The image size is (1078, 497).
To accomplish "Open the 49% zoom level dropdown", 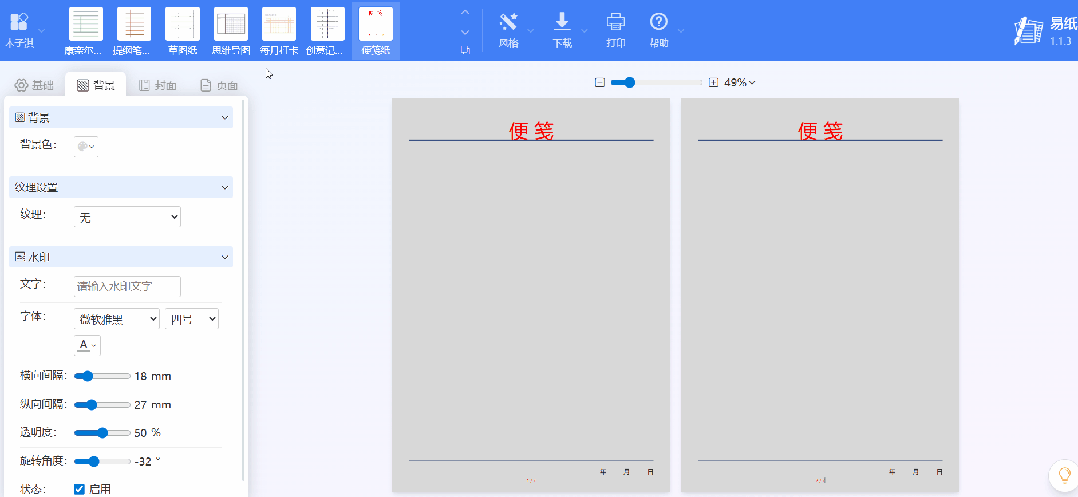I will click(x=740, y=82).
